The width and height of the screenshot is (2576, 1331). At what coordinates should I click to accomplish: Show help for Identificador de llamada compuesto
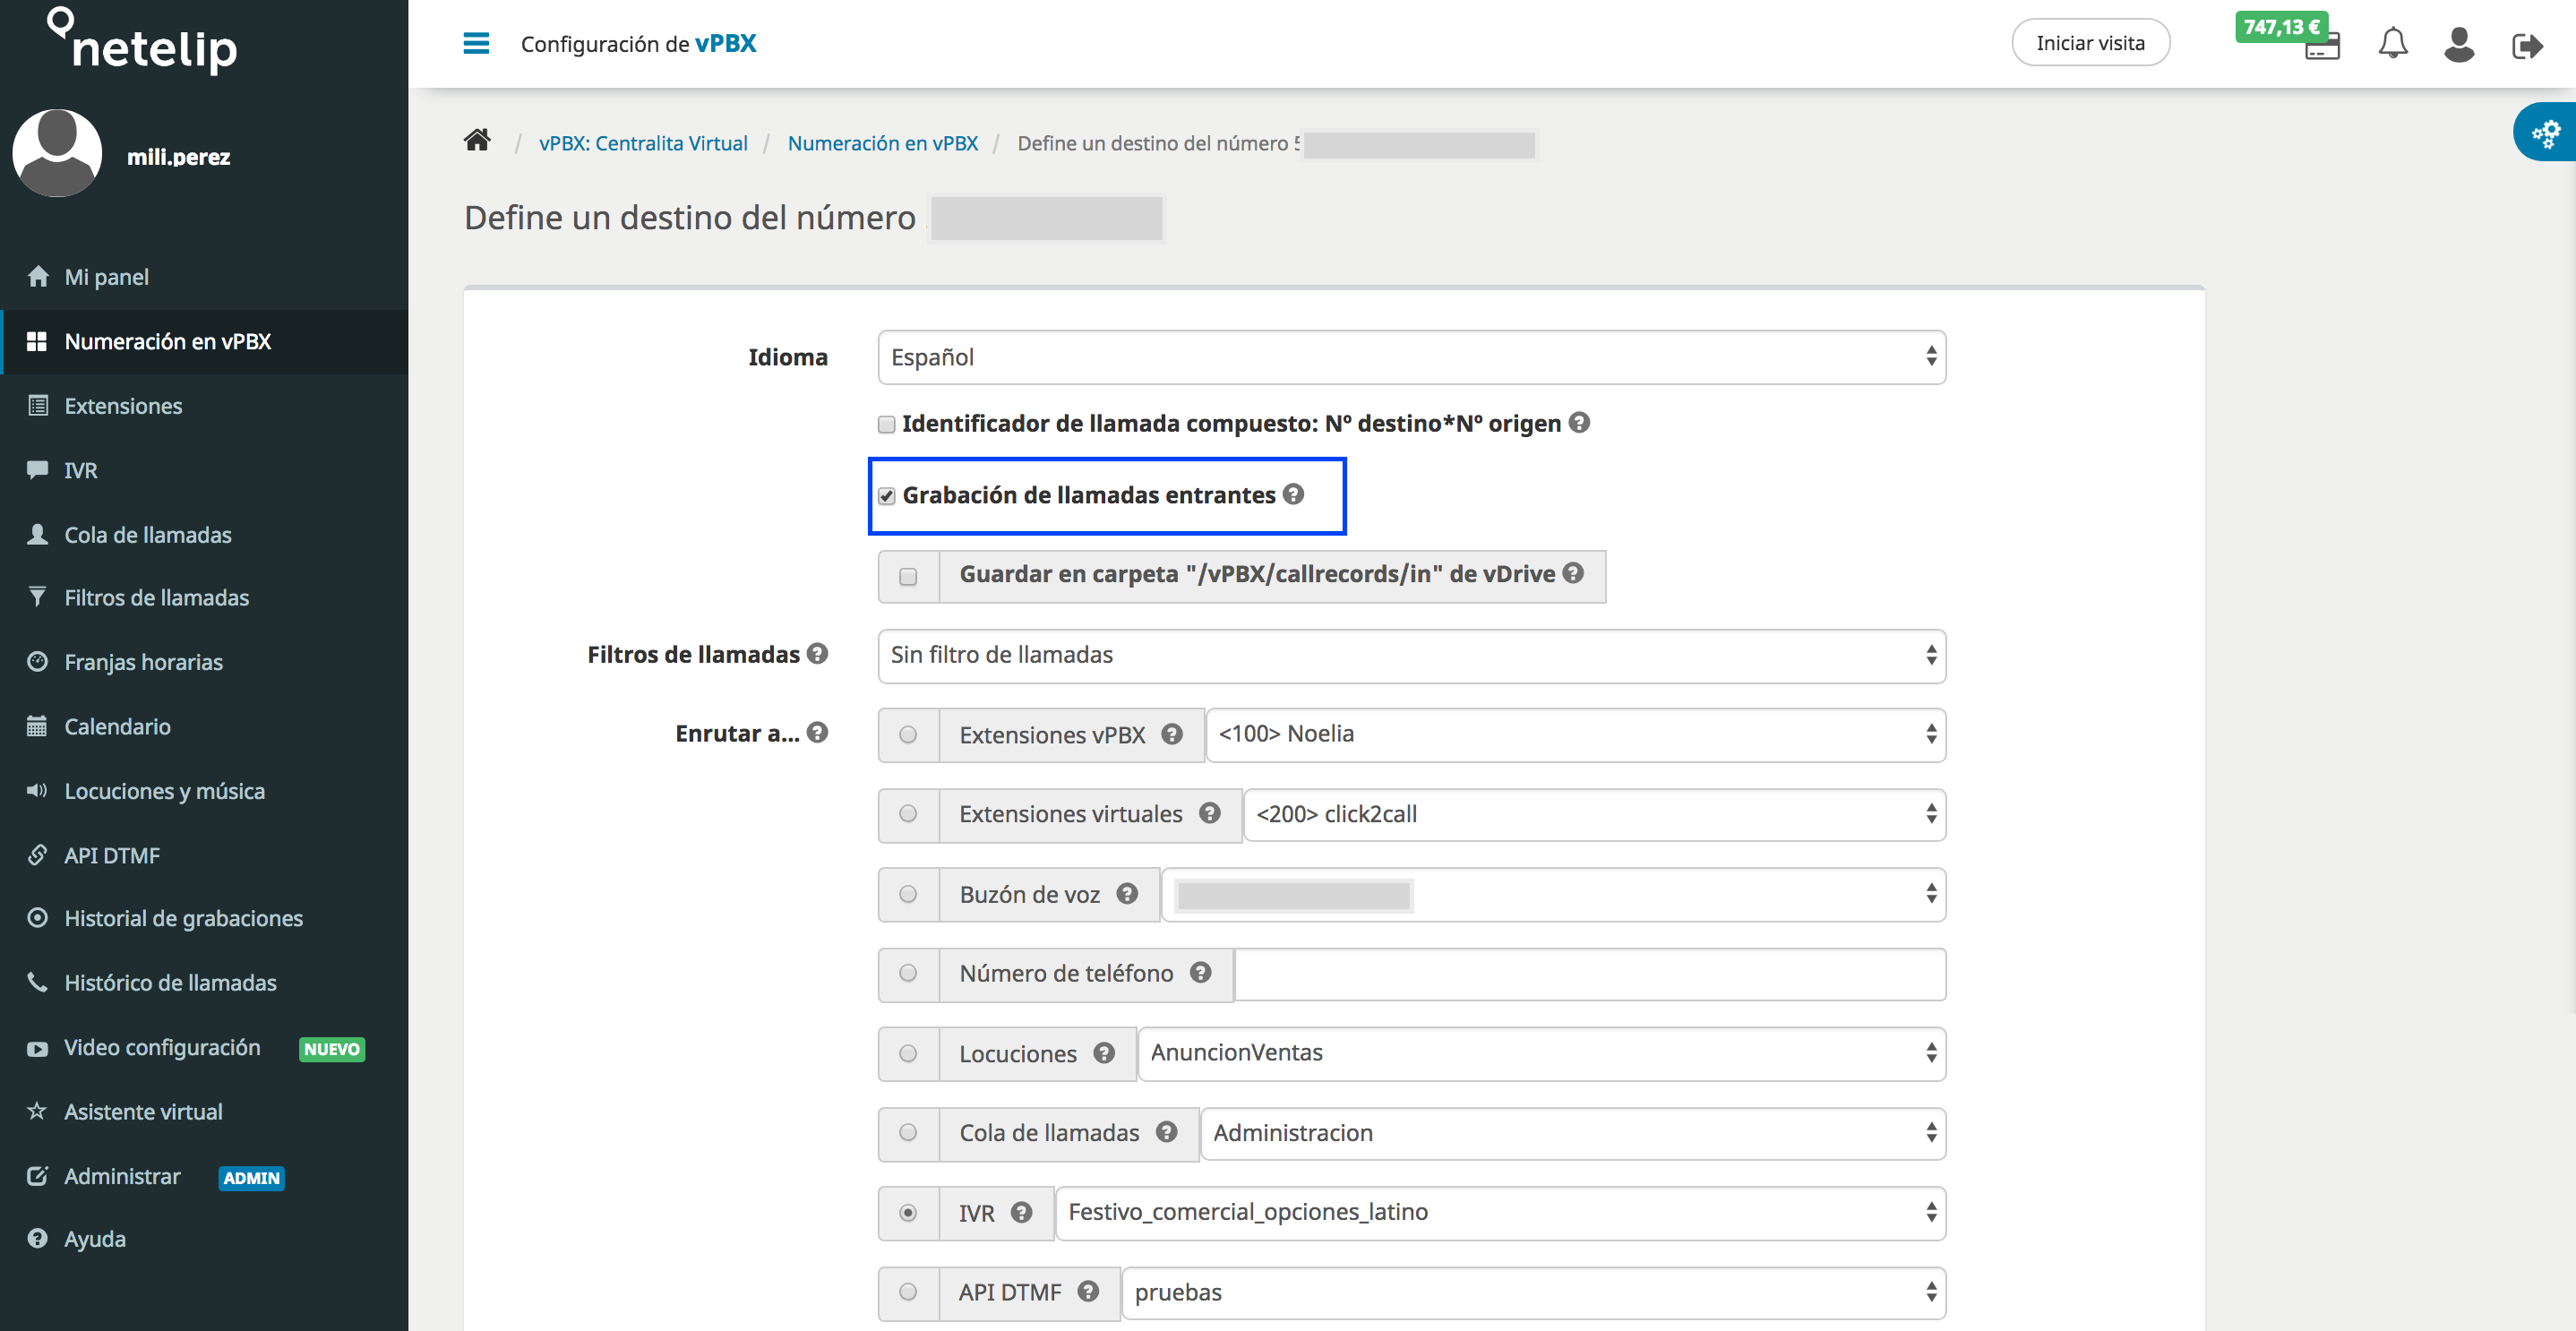point(1579,422)
